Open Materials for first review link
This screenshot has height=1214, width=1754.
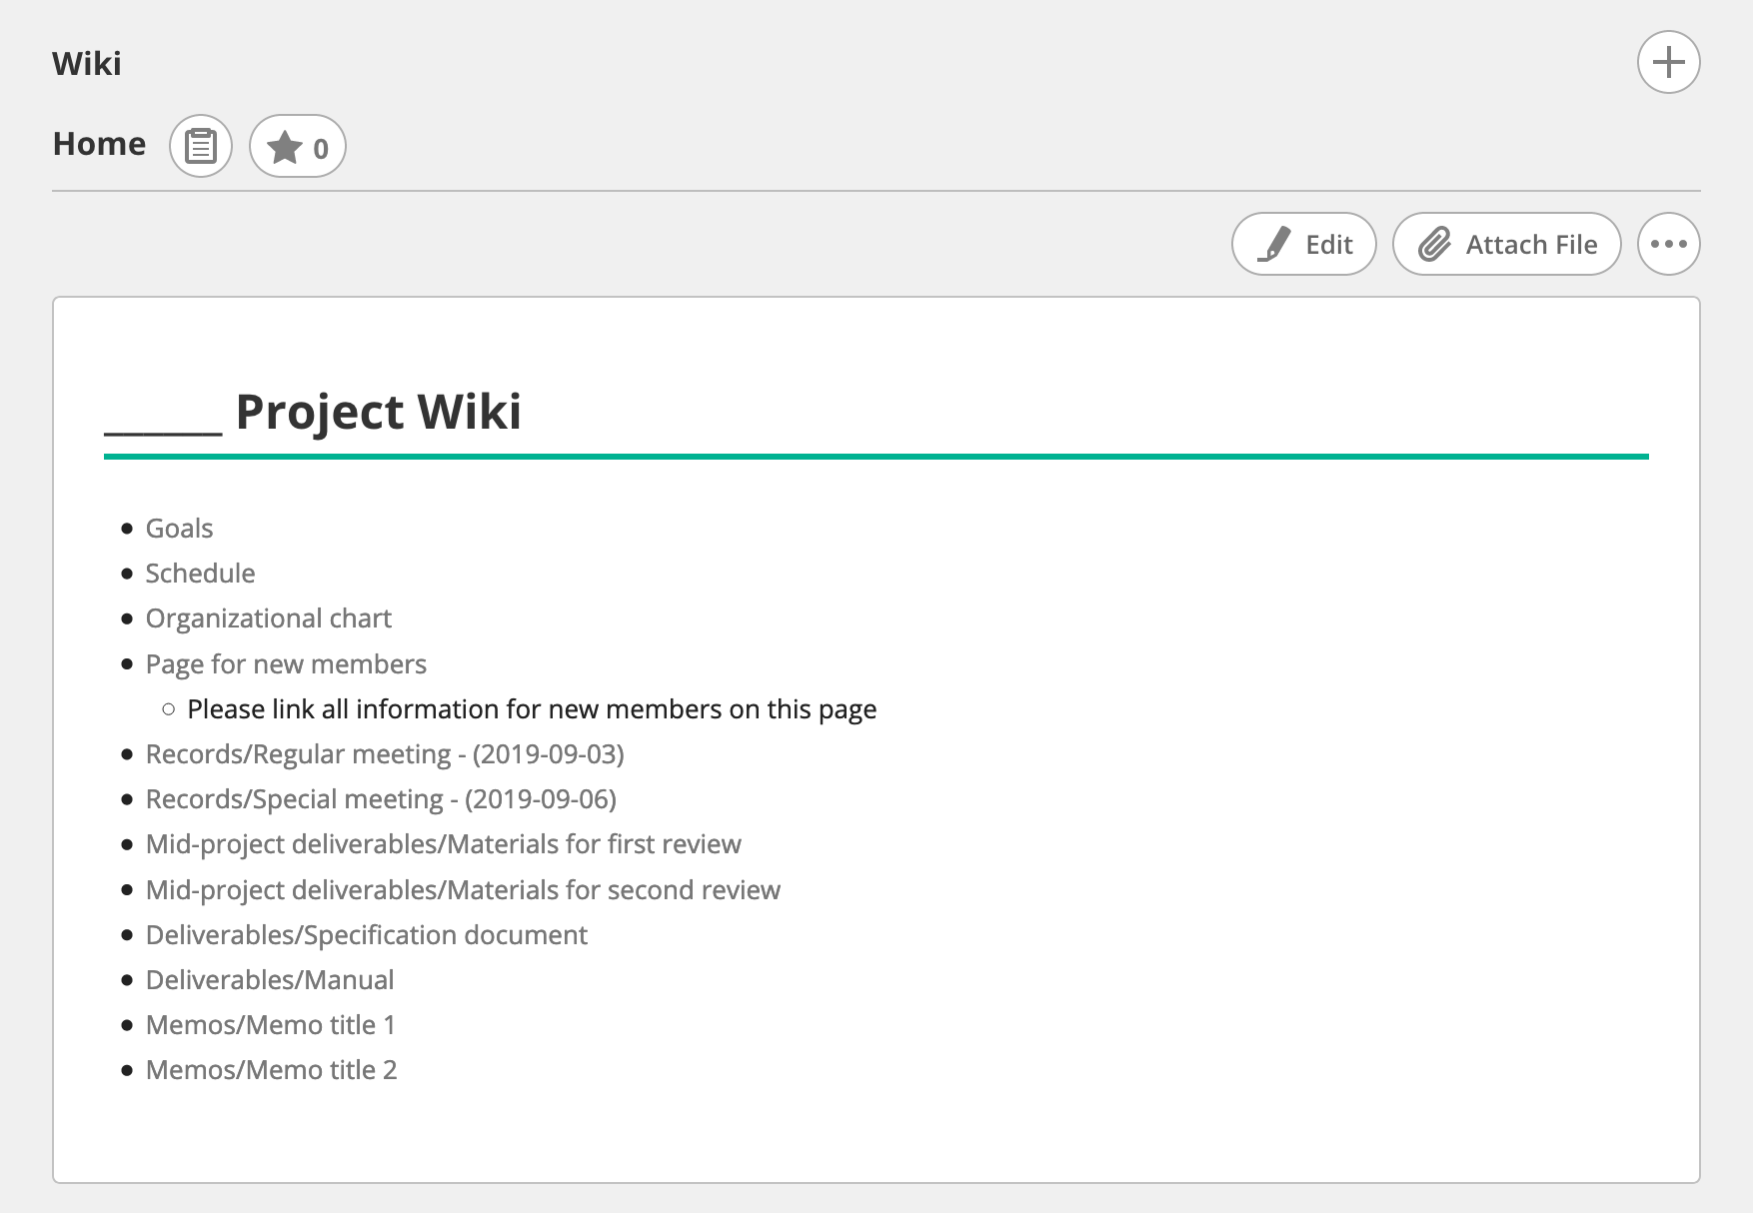click(443, 844)
